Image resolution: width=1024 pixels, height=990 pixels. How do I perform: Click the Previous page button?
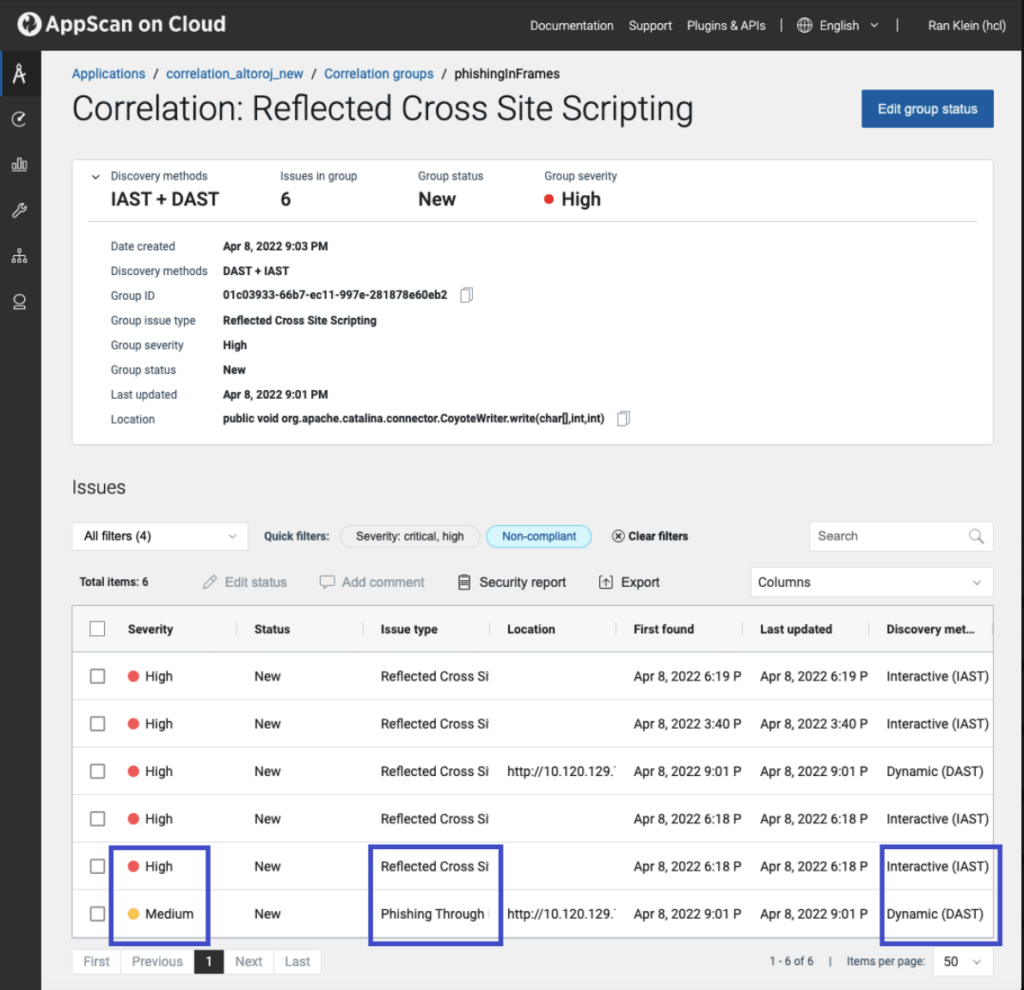tap(157, 961)
